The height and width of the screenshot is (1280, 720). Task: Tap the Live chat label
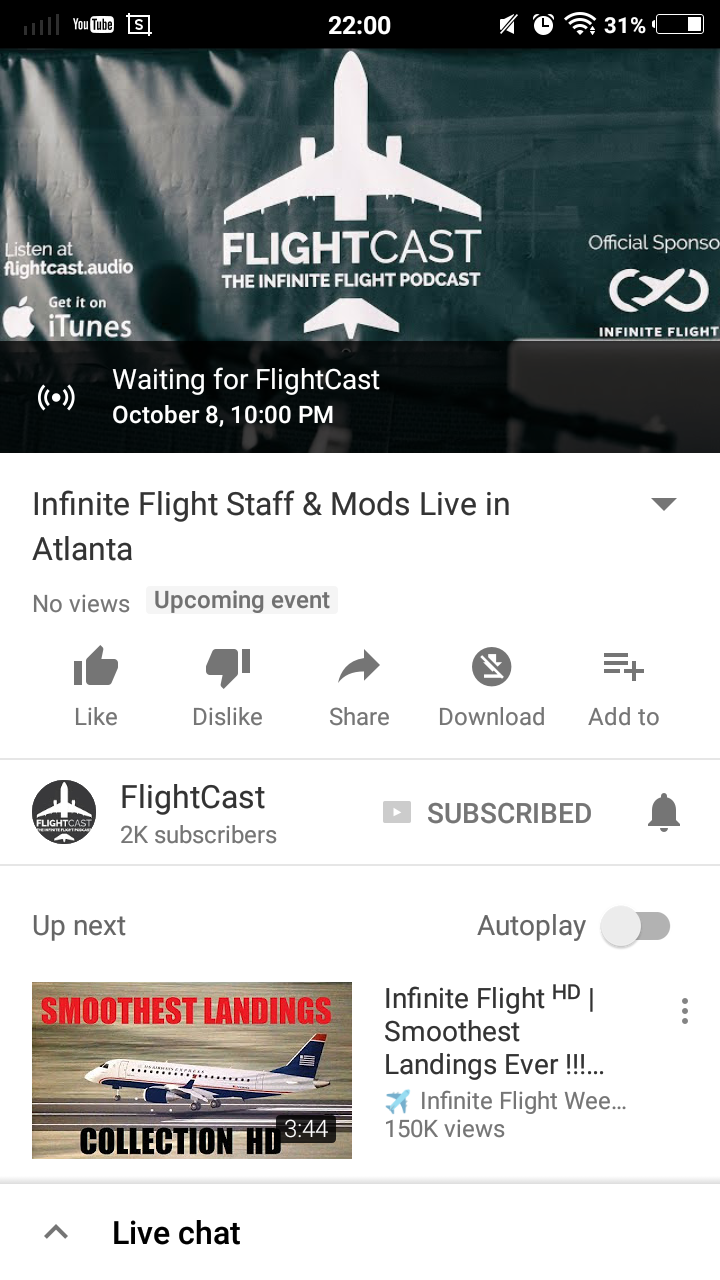pos(176,1233)
